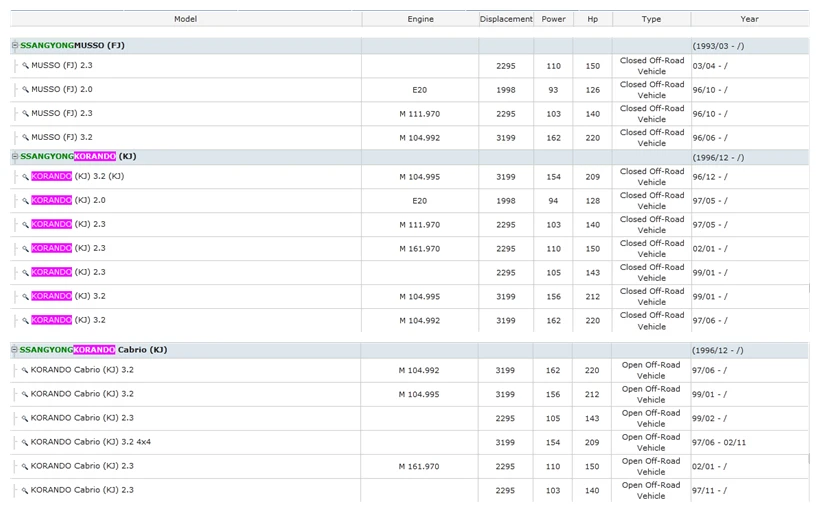
Task: Collapse the SSANGYONG MUSSO (FJ) group
Action: [x=15, y=45]
